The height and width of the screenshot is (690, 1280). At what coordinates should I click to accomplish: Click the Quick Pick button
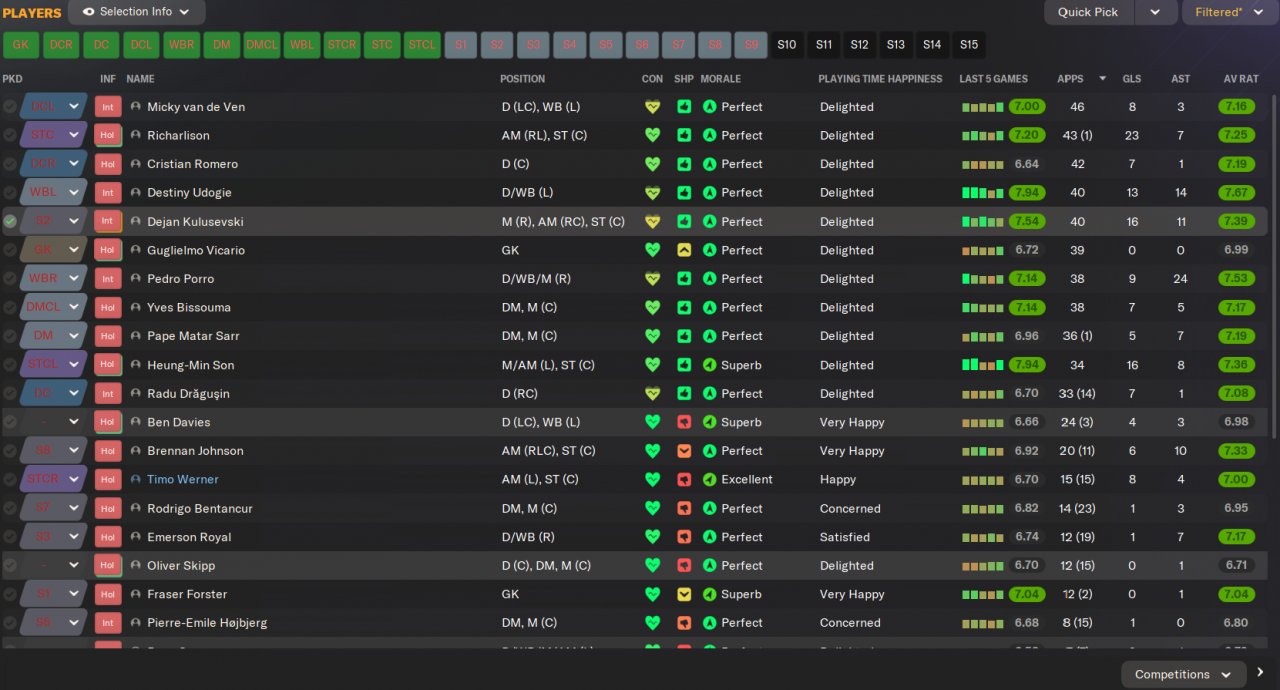(x=1088, y=12)
